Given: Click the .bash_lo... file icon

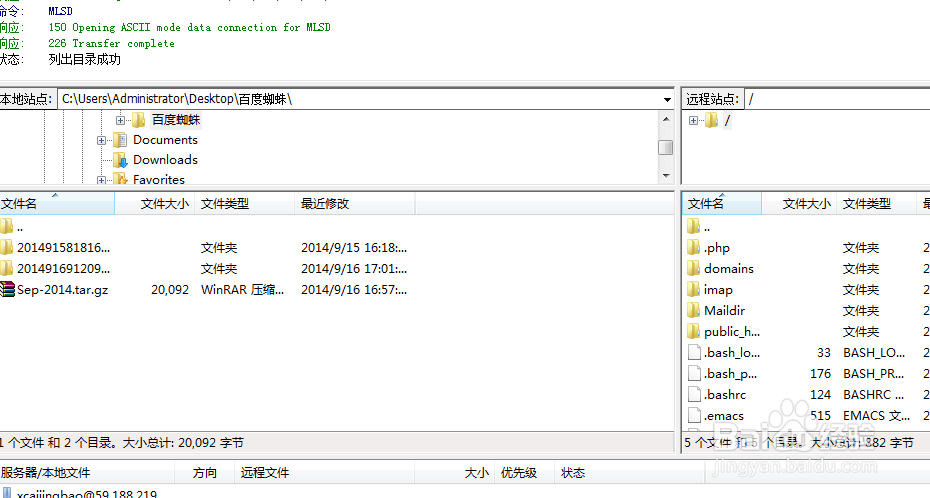Looking at the screenshot, I should (694, 352).
